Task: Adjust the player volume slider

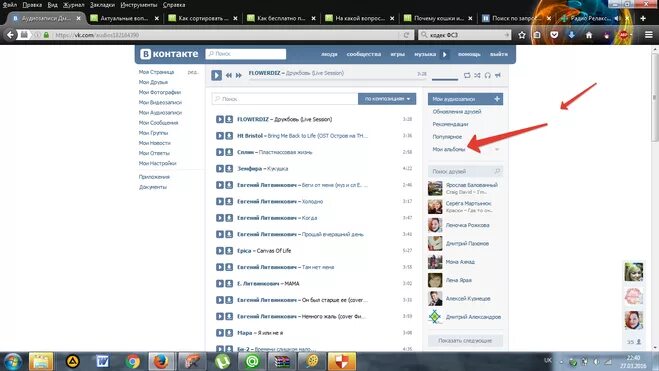Action: click(445, 79)
